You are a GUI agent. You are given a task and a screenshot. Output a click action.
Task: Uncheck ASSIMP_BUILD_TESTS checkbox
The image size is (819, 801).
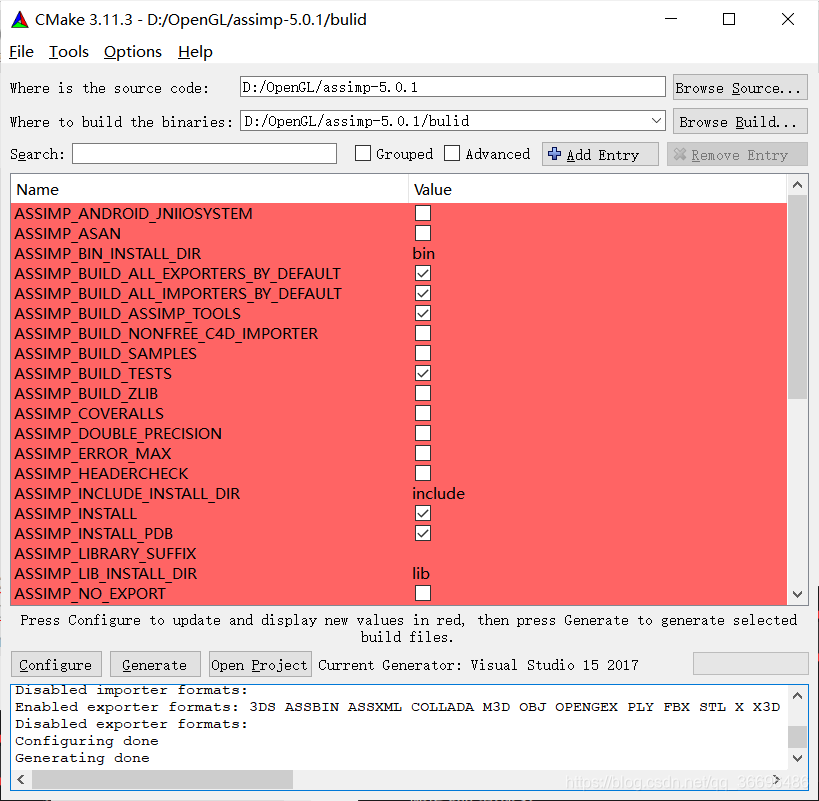tap(423, 373)
